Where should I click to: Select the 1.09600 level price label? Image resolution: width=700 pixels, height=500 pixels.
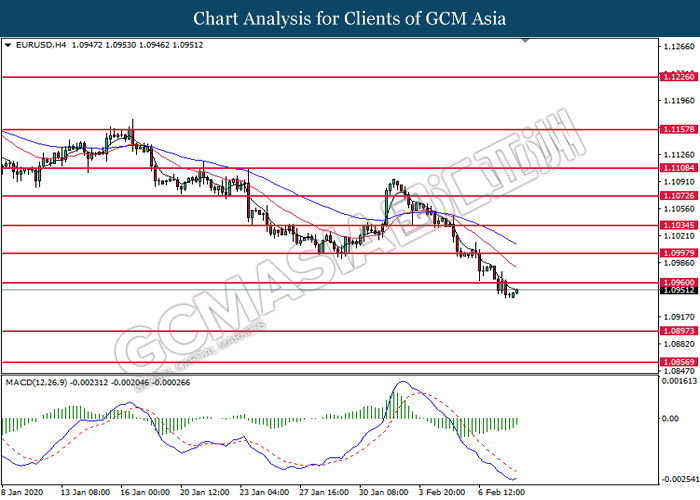[678, 282]
